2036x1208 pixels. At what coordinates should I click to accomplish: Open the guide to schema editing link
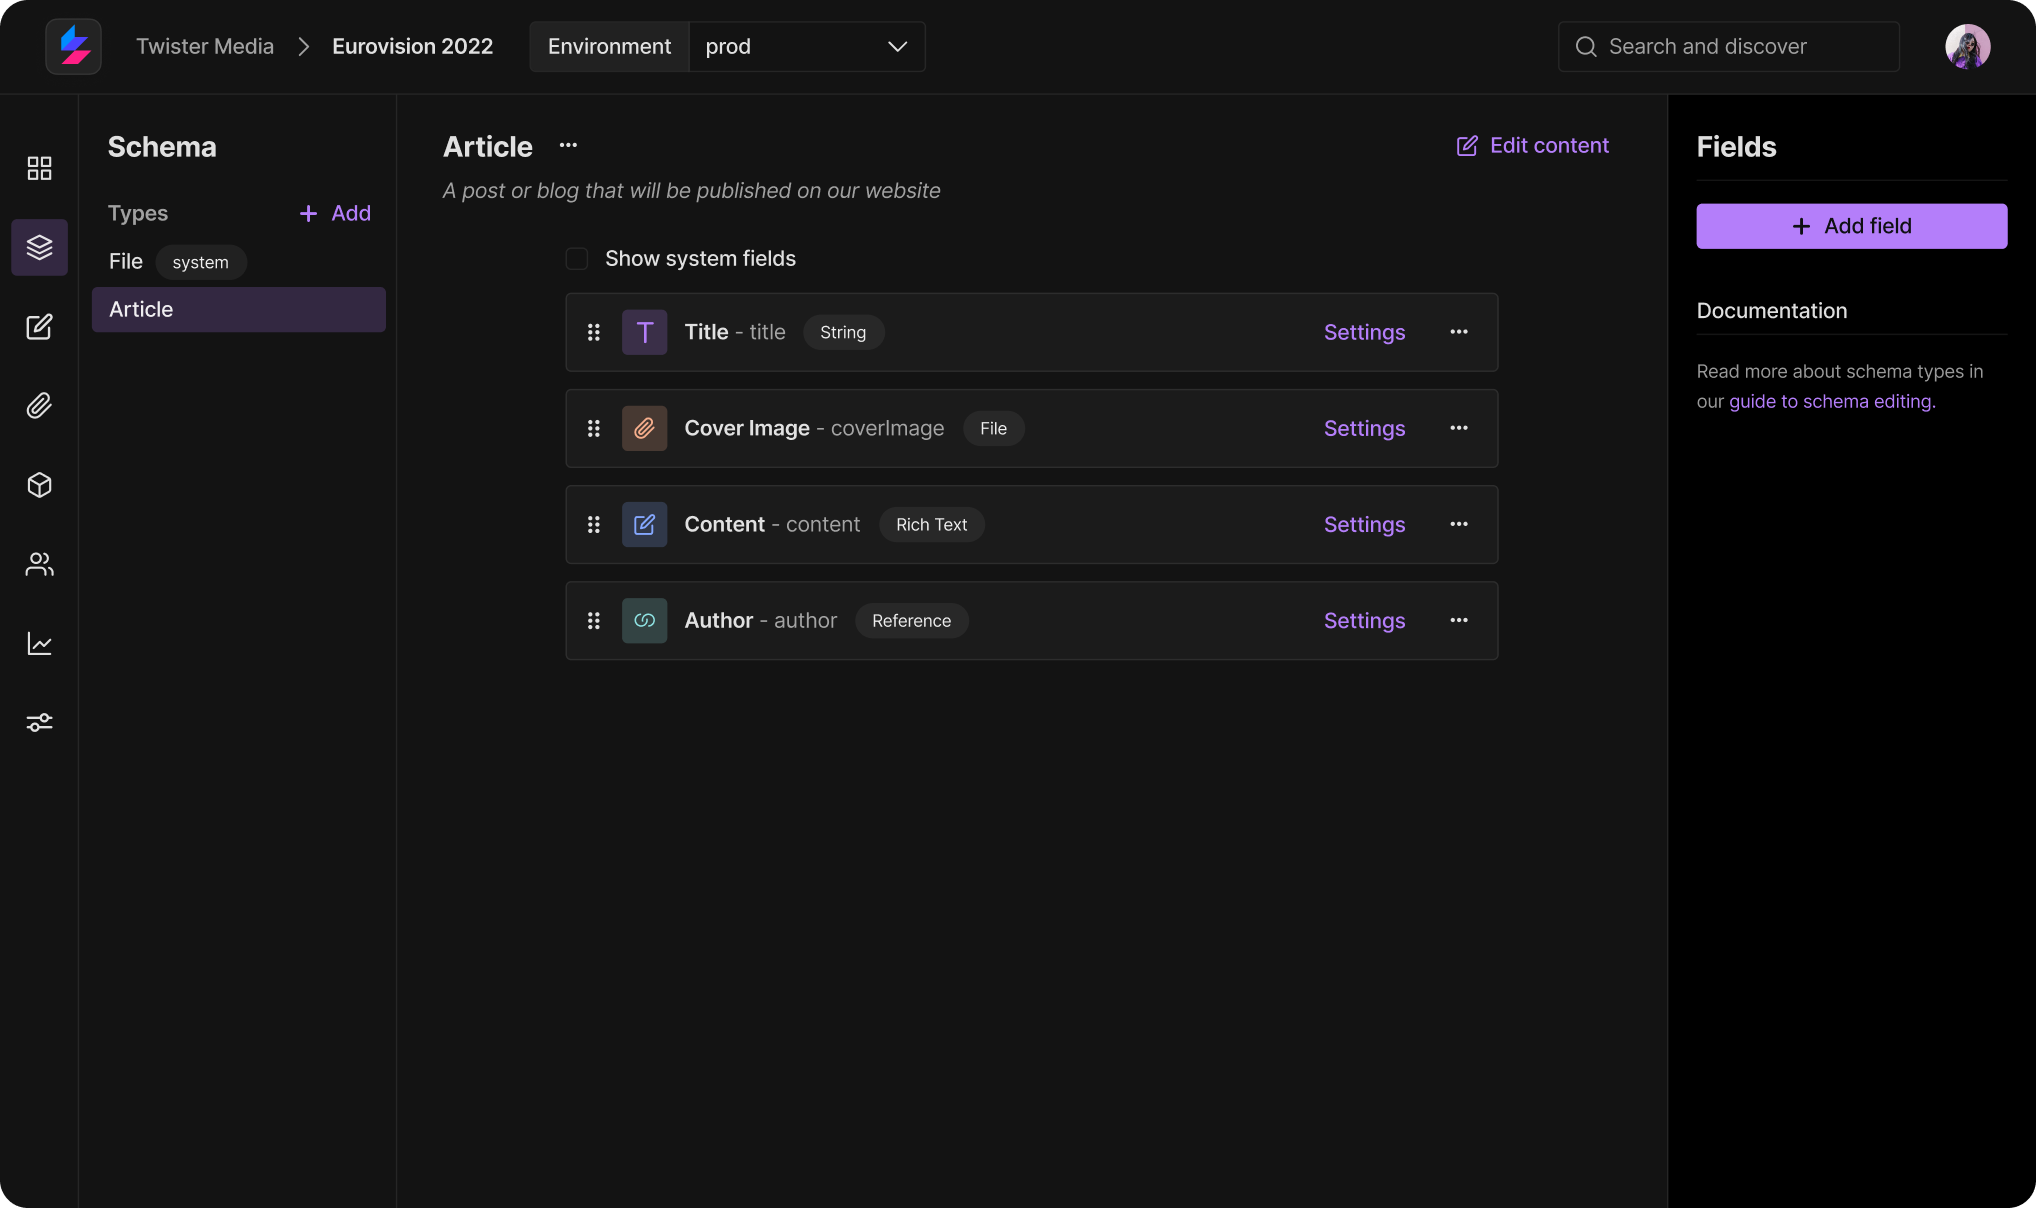click(x=1829, y=401)
